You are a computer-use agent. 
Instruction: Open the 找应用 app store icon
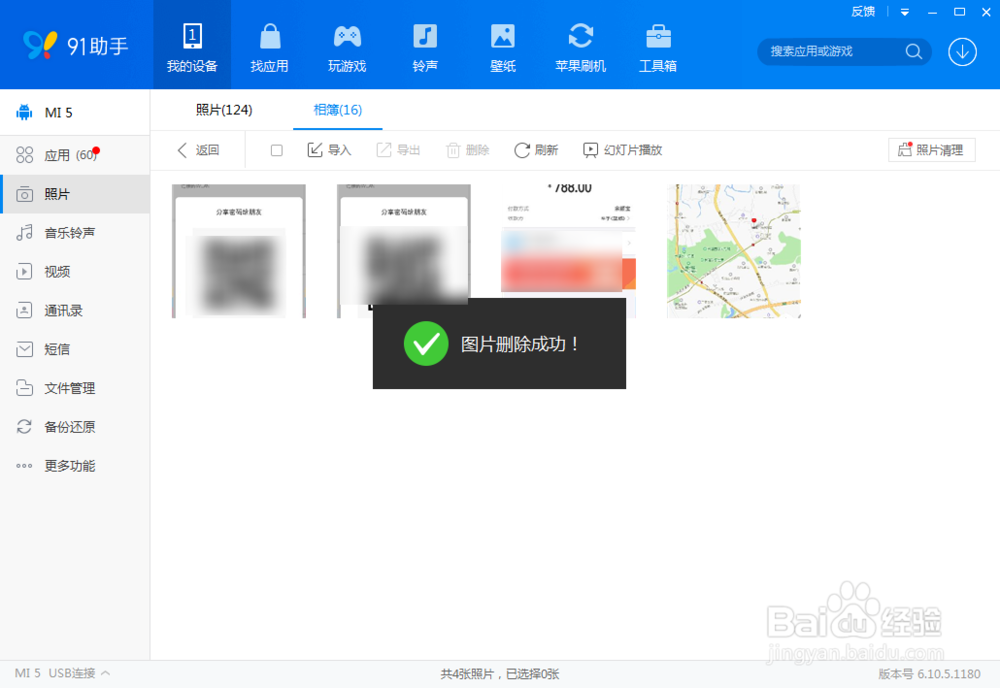coord(270,45)
